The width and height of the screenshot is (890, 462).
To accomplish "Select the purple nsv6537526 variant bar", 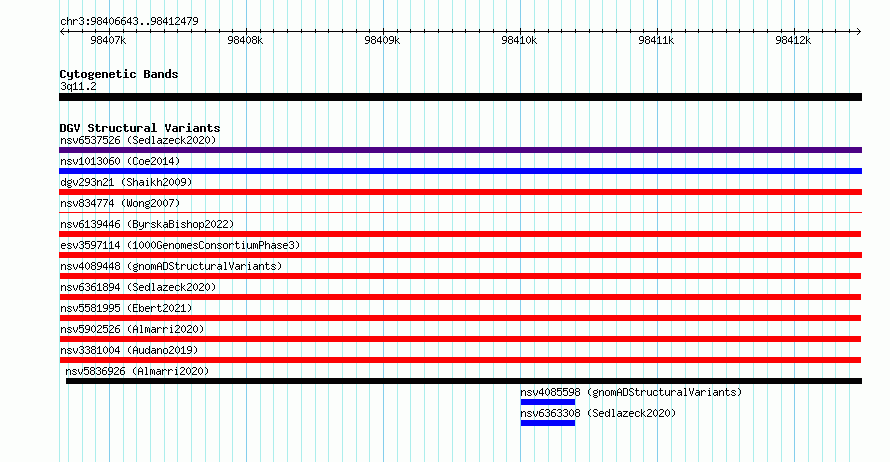I will pyautogui.click(x=460, y=150).
